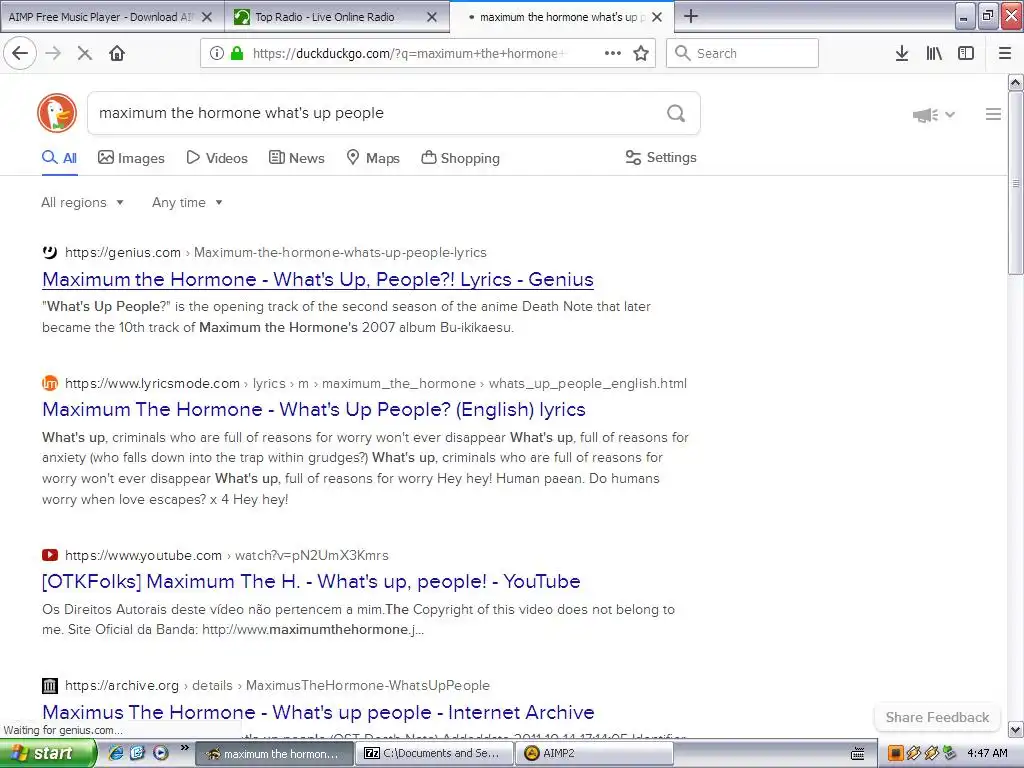
Task: View connection security padlock icon
Action: coord(237,54)
